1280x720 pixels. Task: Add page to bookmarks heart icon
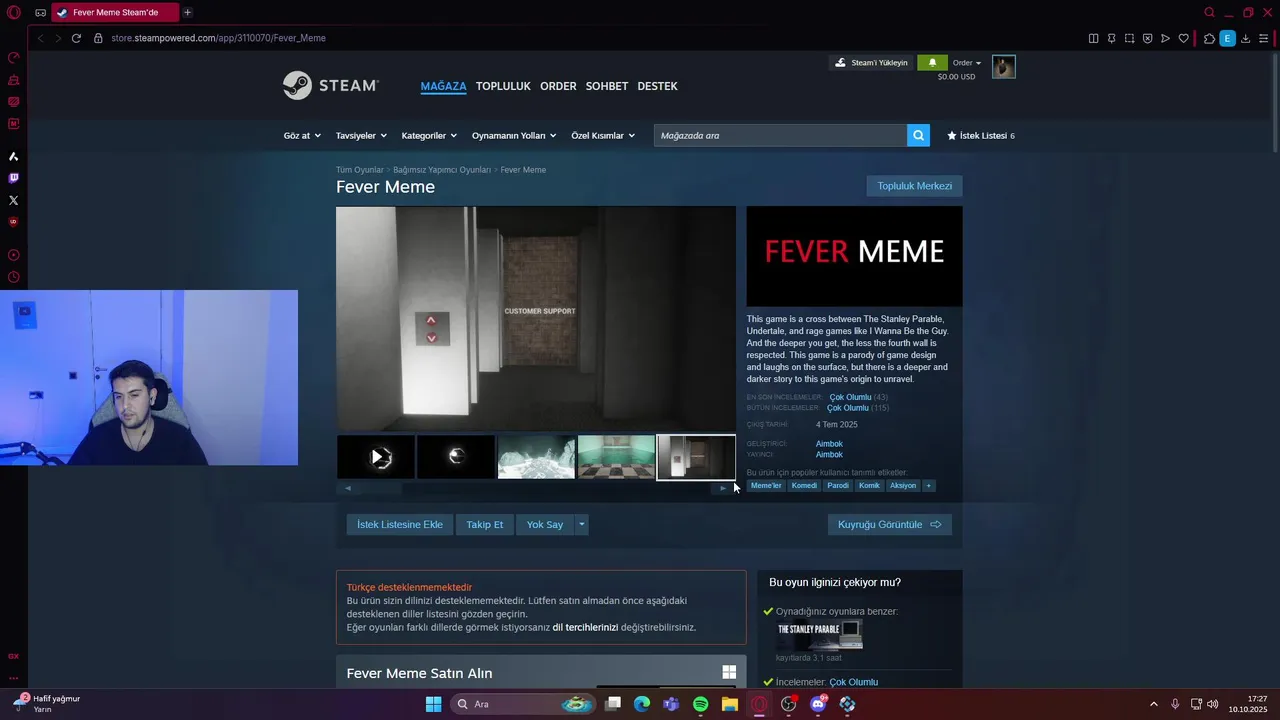[x=1184, y=38]
